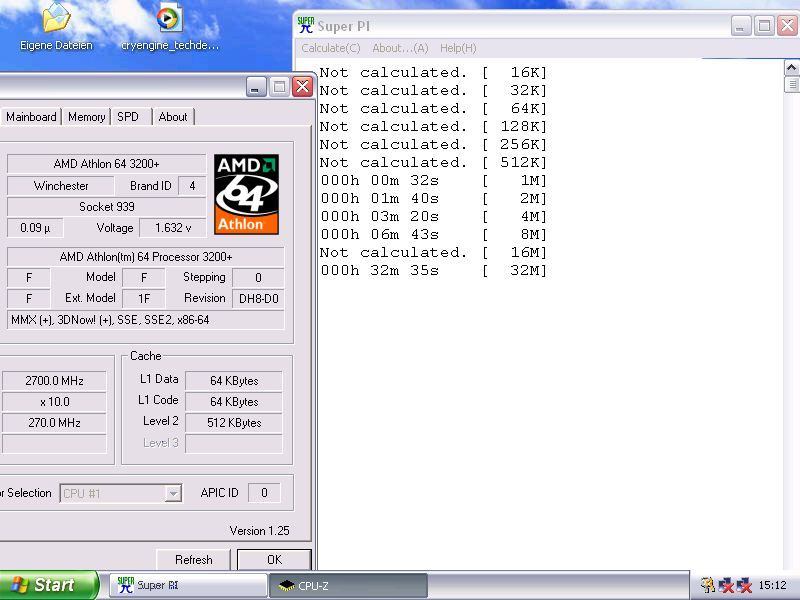Click the first system tray icon
The height and width of the screenshot is (600, 800).
707,585
